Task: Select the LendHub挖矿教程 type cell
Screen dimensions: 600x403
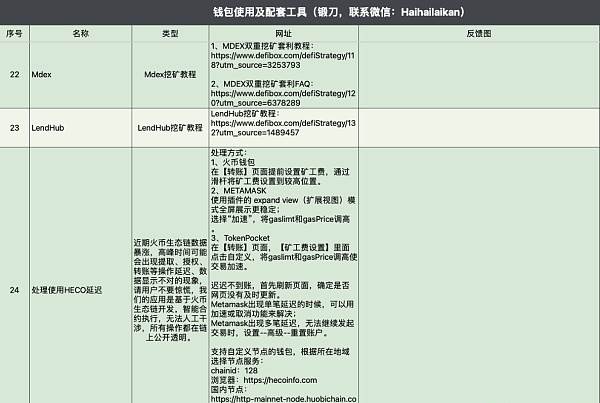Action: 170,128
